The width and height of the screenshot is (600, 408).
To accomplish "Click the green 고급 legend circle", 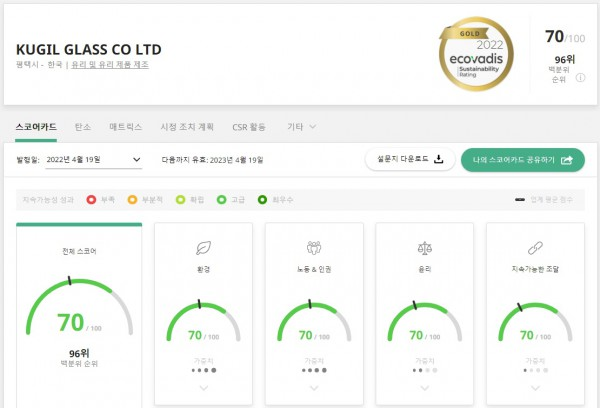I will click(x=222, y=199).
